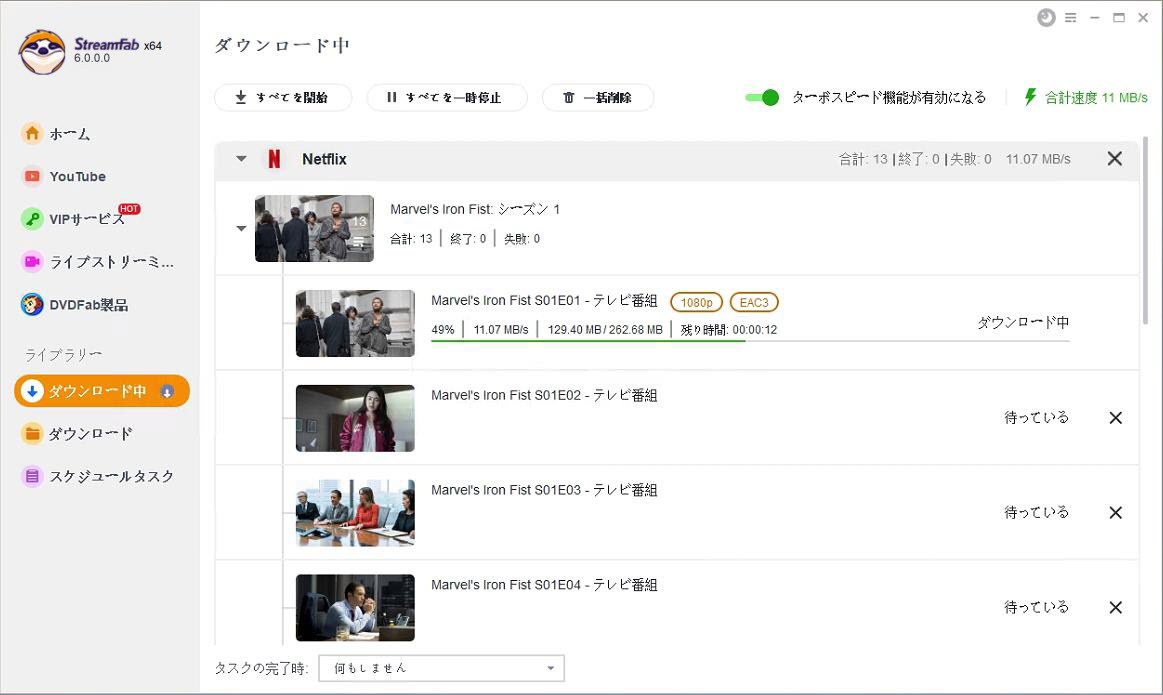Open the タスクの完了時 dropdown

441,668
